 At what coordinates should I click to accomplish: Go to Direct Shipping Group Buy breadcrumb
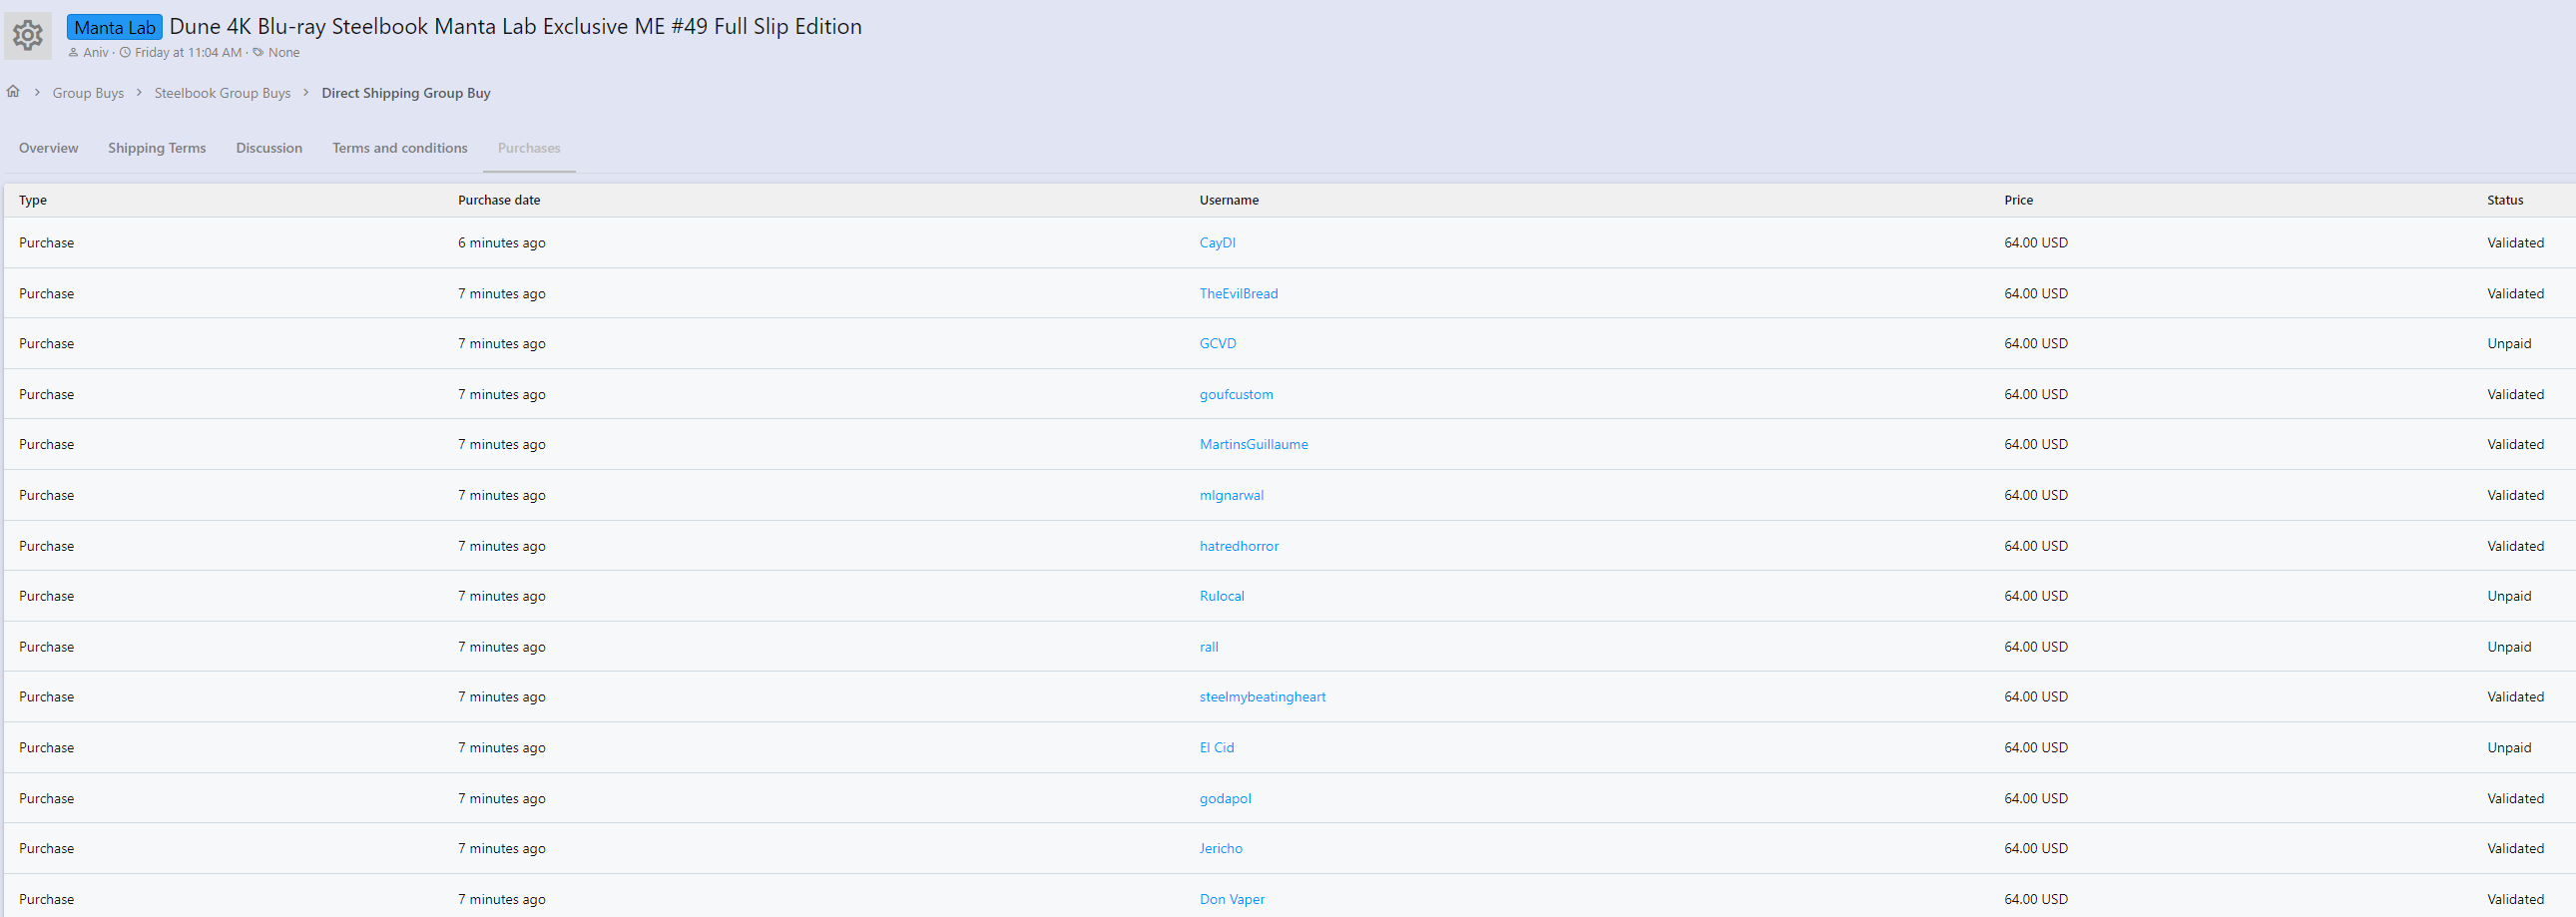[x=406, y=93]
